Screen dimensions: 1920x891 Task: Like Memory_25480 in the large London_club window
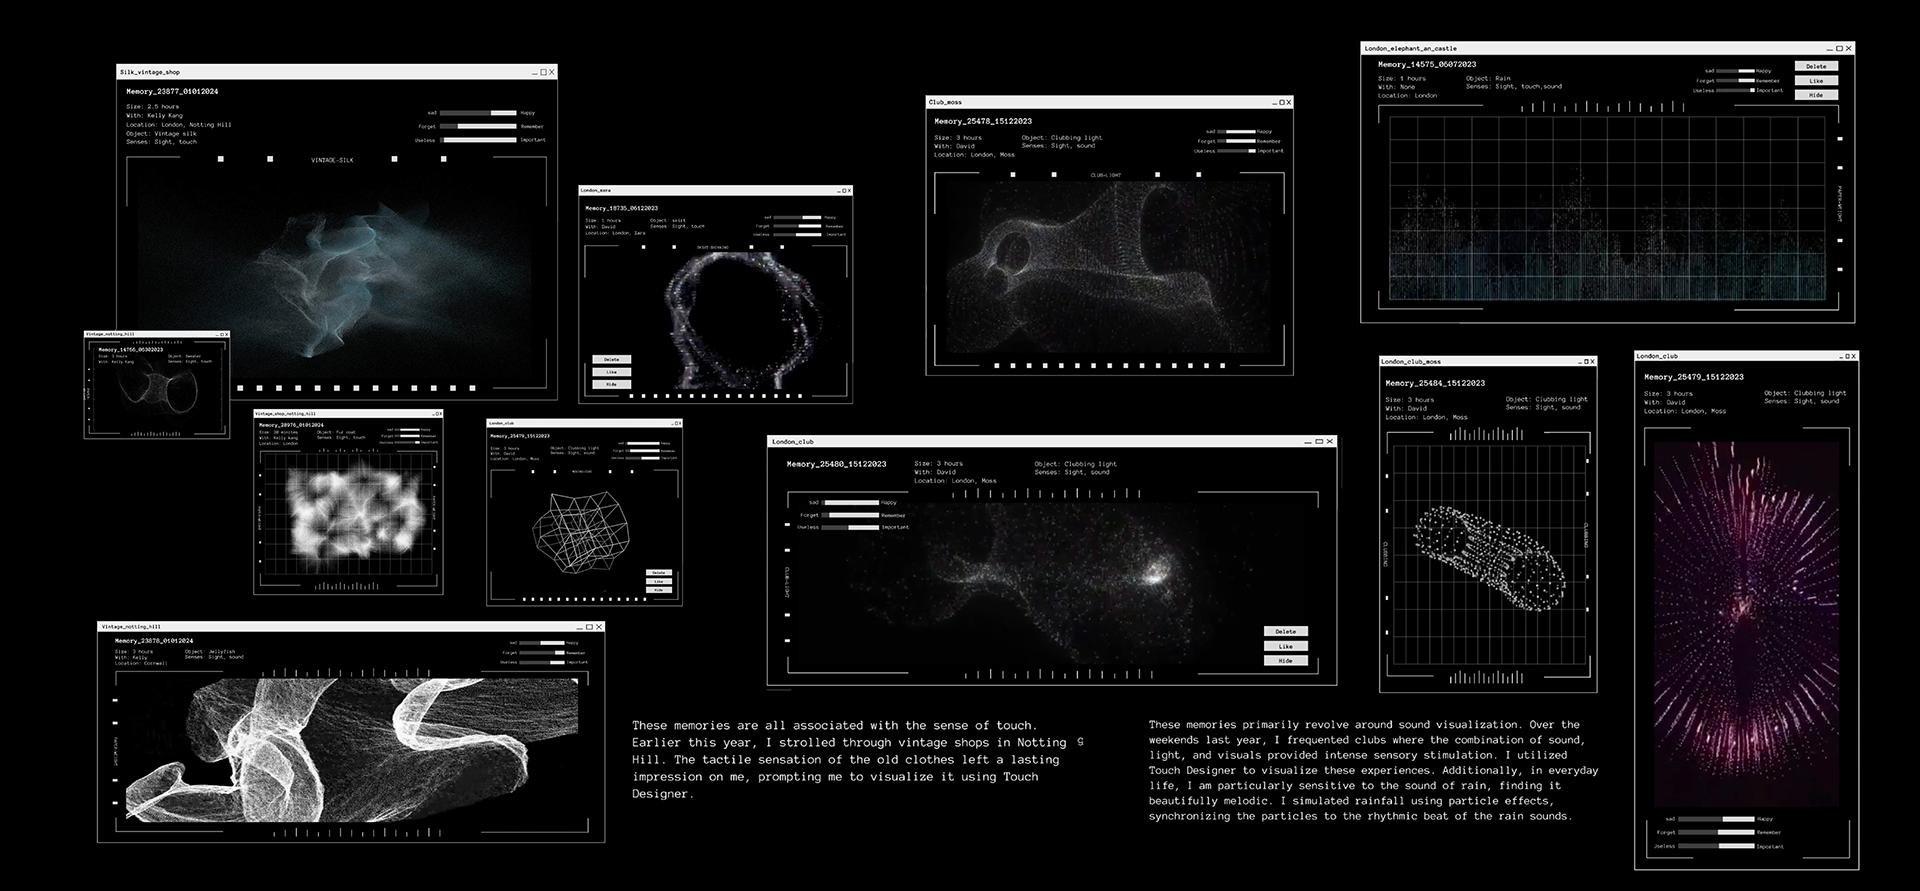point(1286,646)
